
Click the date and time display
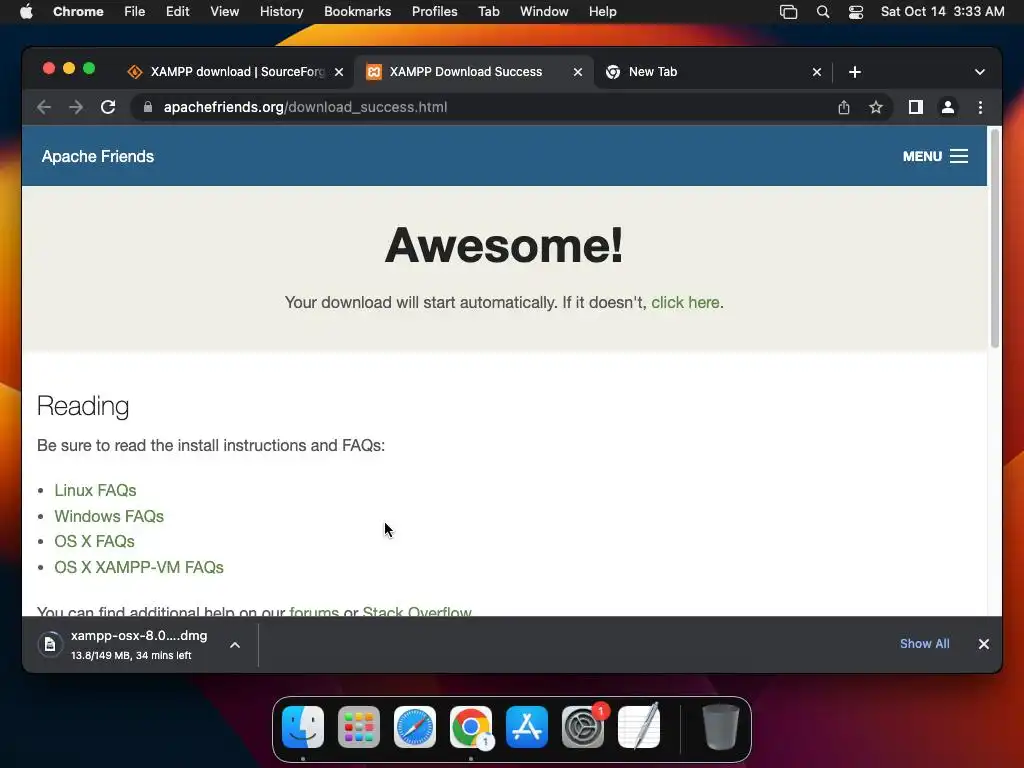tap(942, 12)
